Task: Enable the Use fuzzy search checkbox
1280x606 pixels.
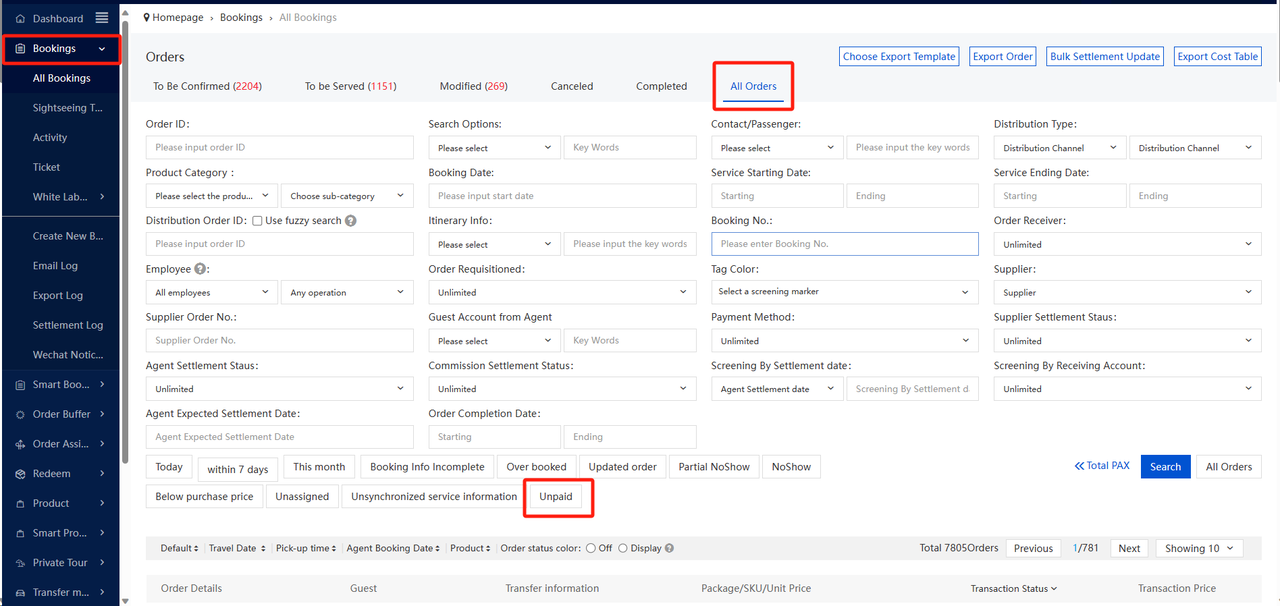Action: pos(258,221)
